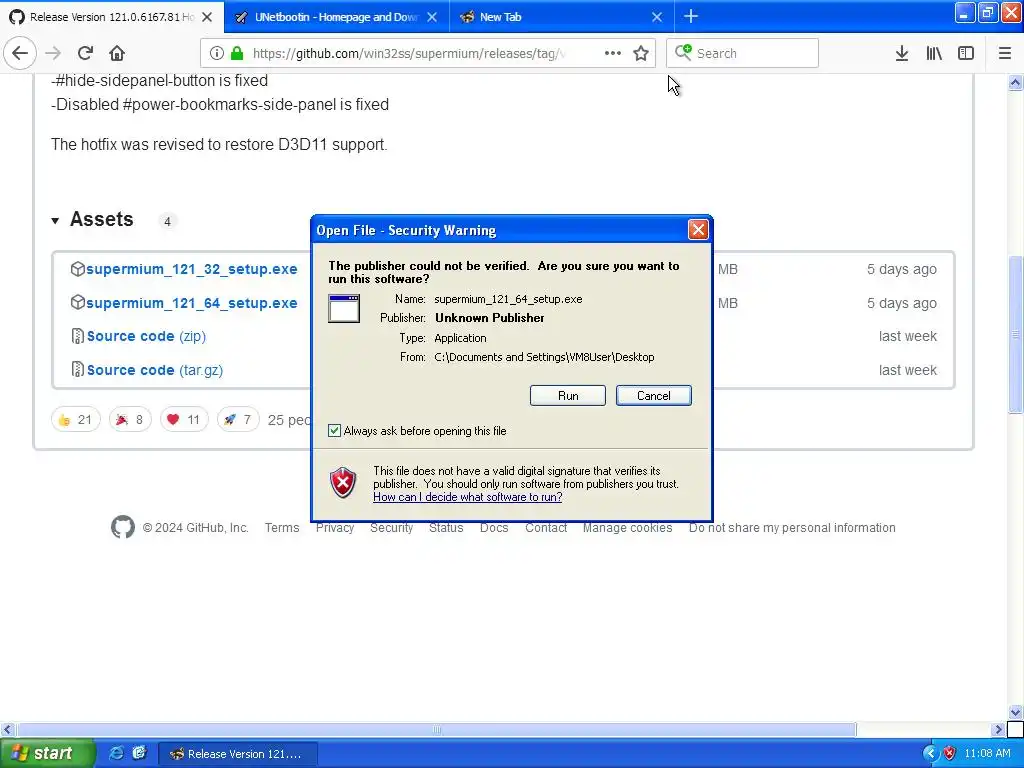The width and height of the screenshot is (1024, 768).
Task: Click Release Version 121 taskbar button
Action: [238, 754]
